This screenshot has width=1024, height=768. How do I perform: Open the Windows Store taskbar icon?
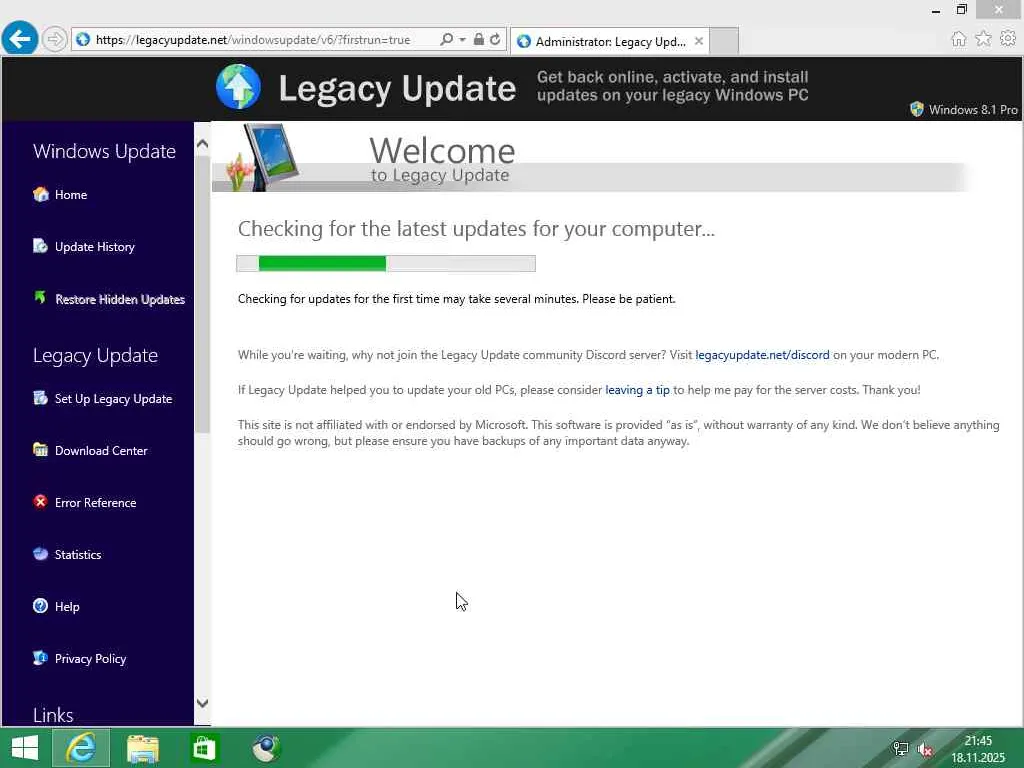pyautogui.click(x=204, y=748)
